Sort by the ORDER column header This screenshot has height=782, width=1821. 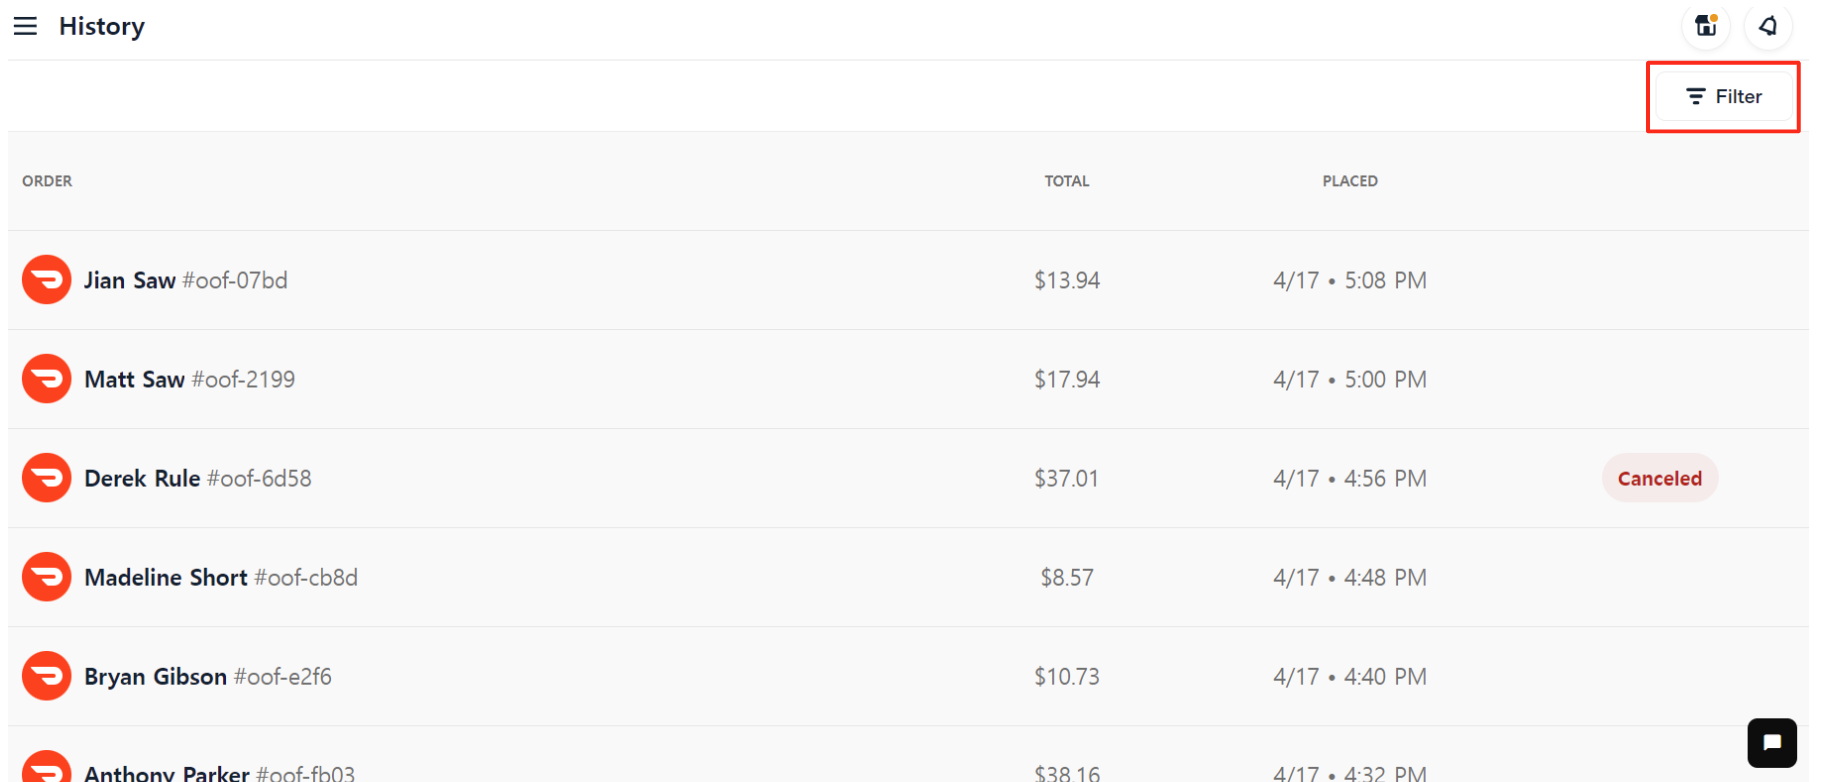point(47,181)
